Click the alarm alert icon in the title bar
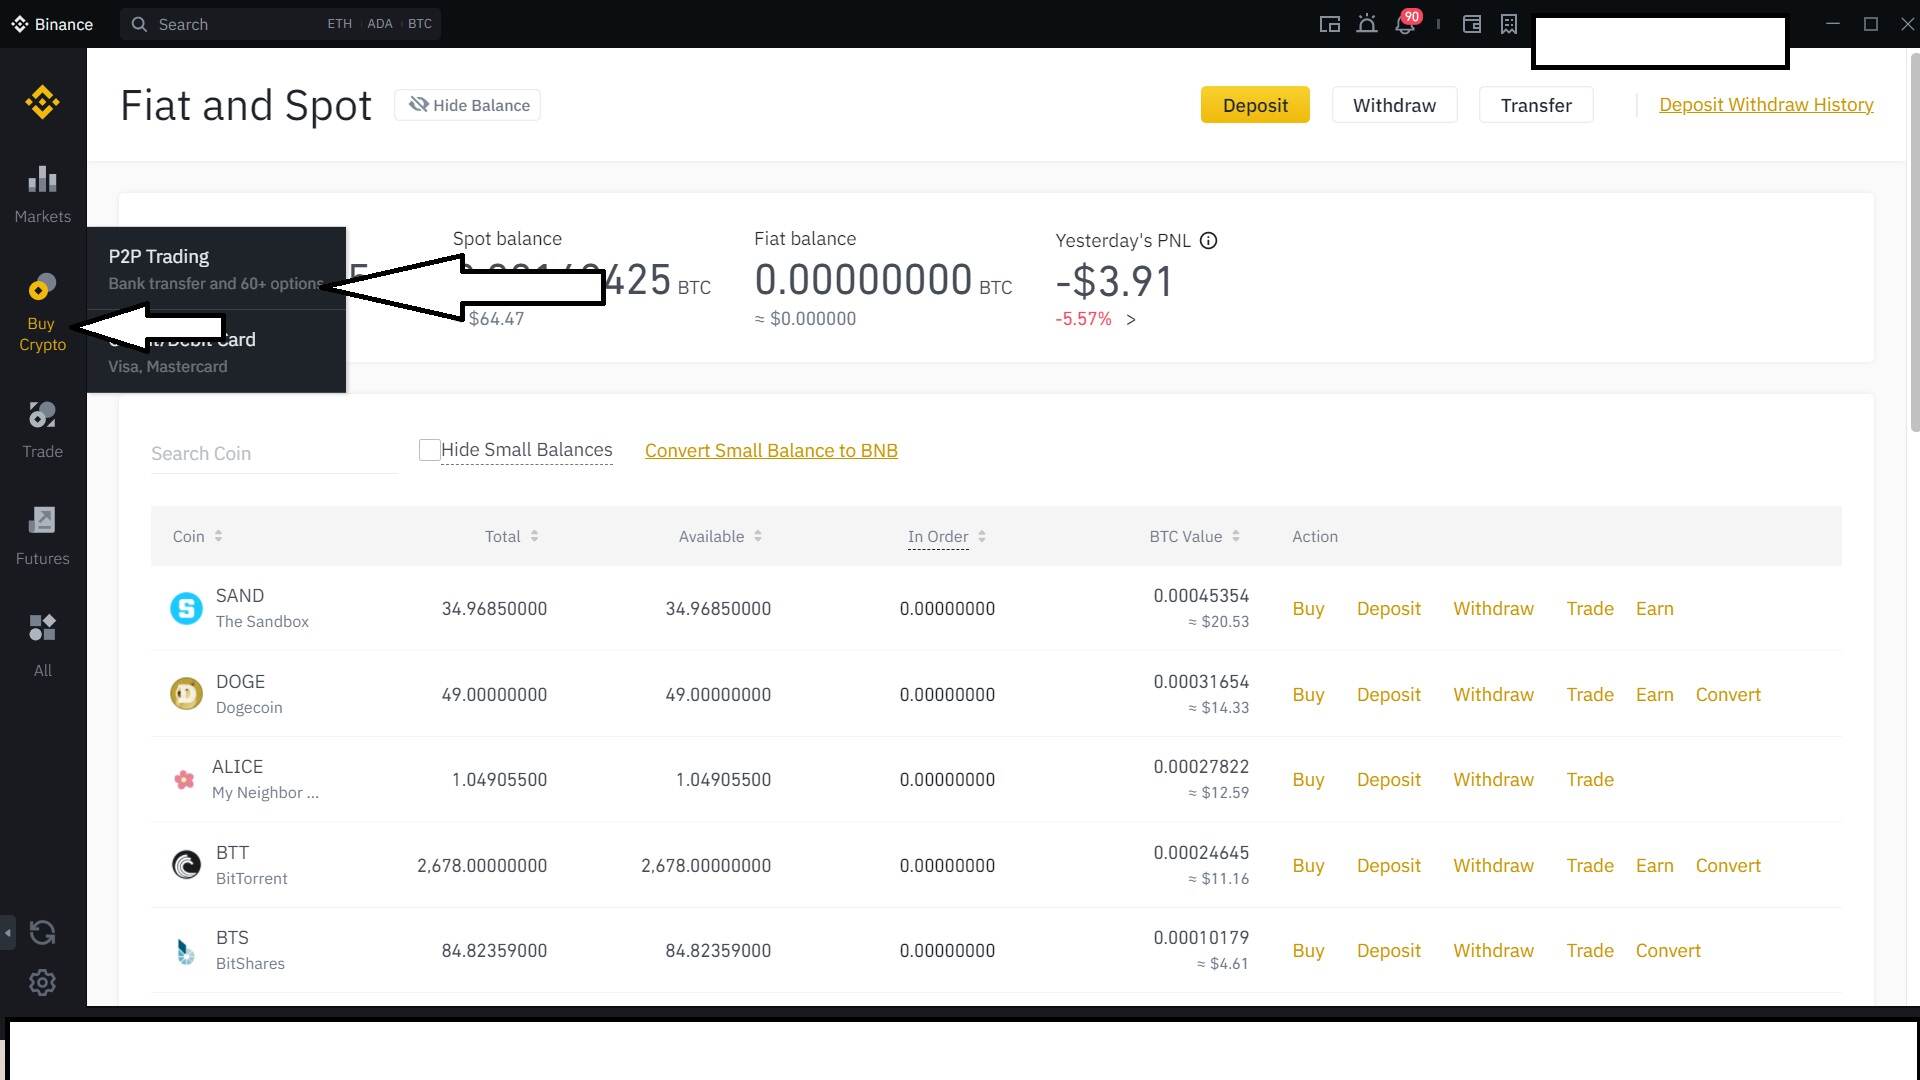Viewport: 1920px width, 1080px height. pos(1367,24)
